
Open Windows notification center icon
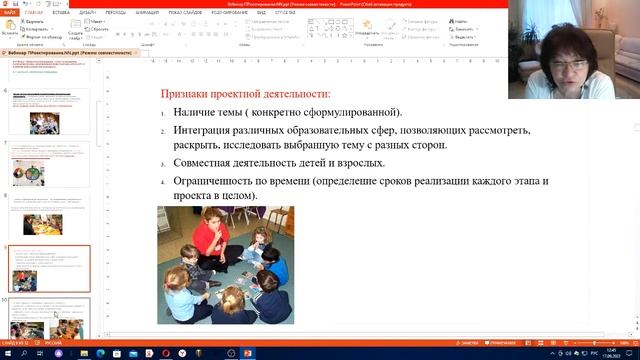click(x=629, y=353)
